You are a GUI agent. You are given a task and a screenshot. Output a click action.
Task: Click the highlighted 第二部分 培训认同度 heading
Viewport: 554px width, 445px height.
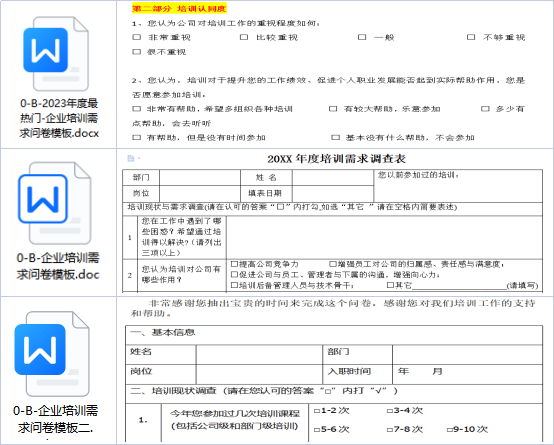coord(179,8)
